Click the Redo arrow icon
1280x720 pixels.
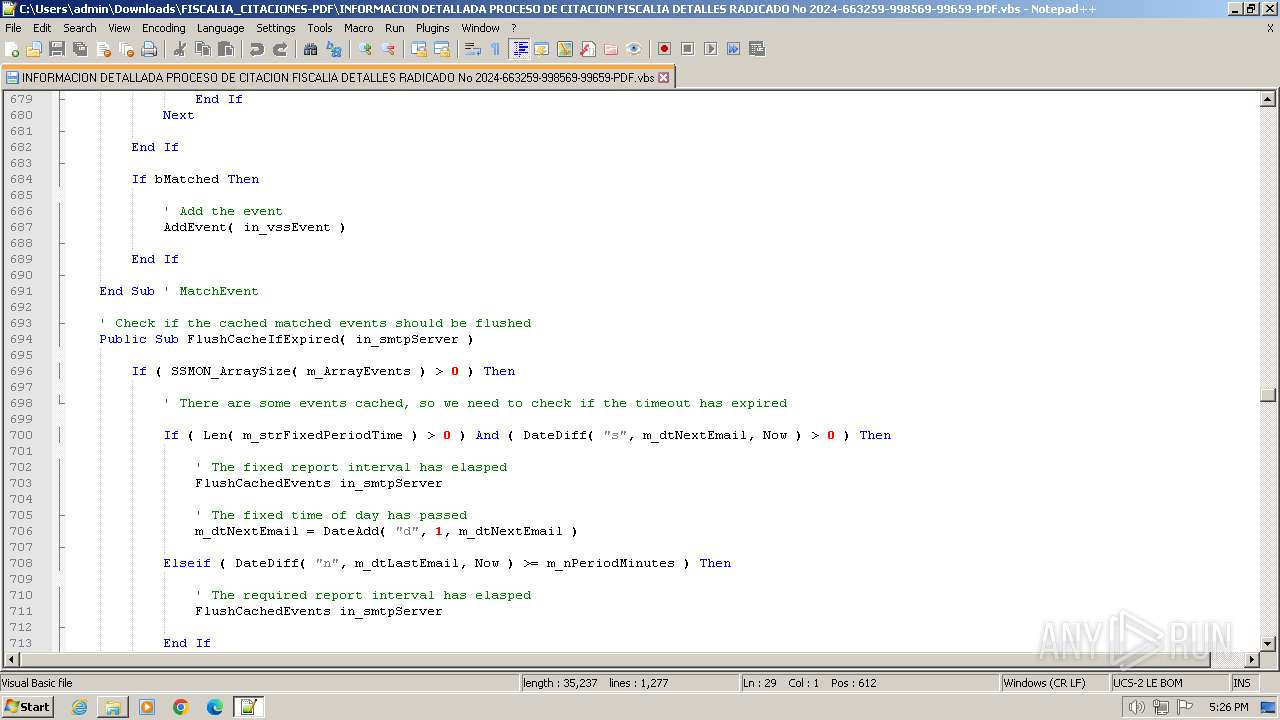(x=280, y=49)
